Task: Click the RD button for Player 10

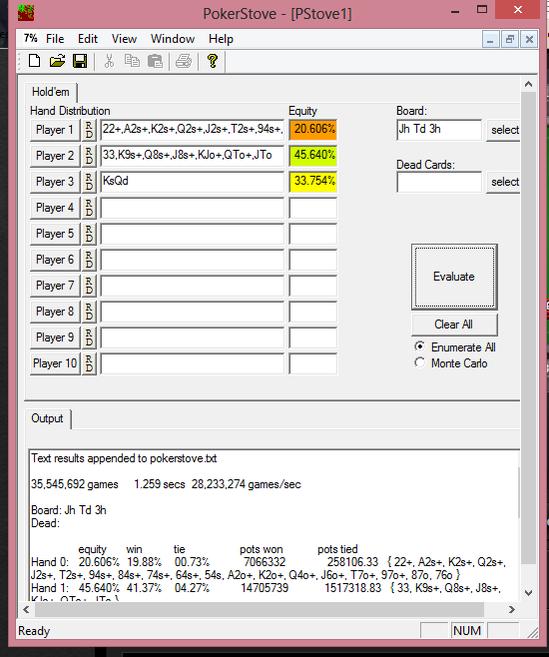Action: point(89,364)
